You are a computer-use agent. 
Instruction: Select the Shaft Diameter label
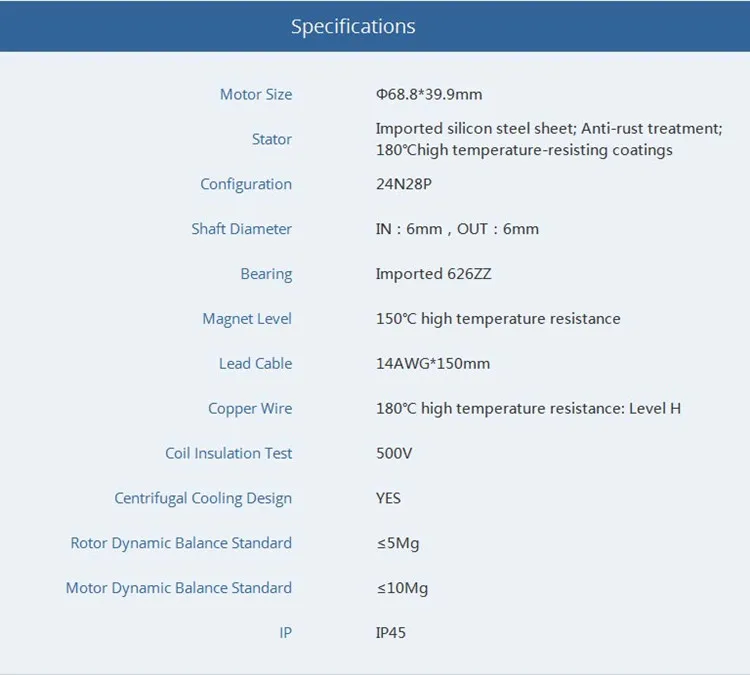[242, 229]
